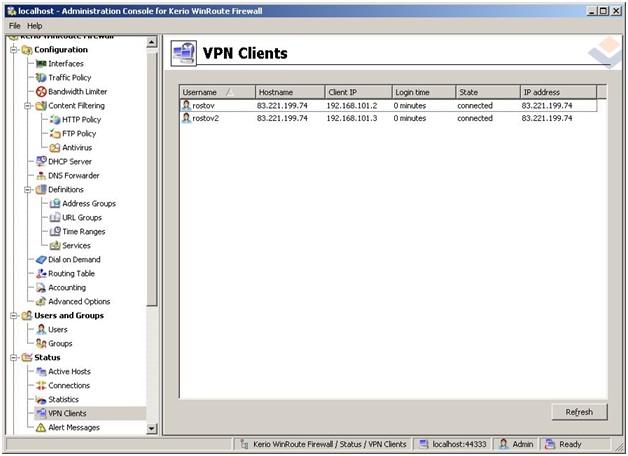Collapse the Content Filtering node

(x=28, y=106)
